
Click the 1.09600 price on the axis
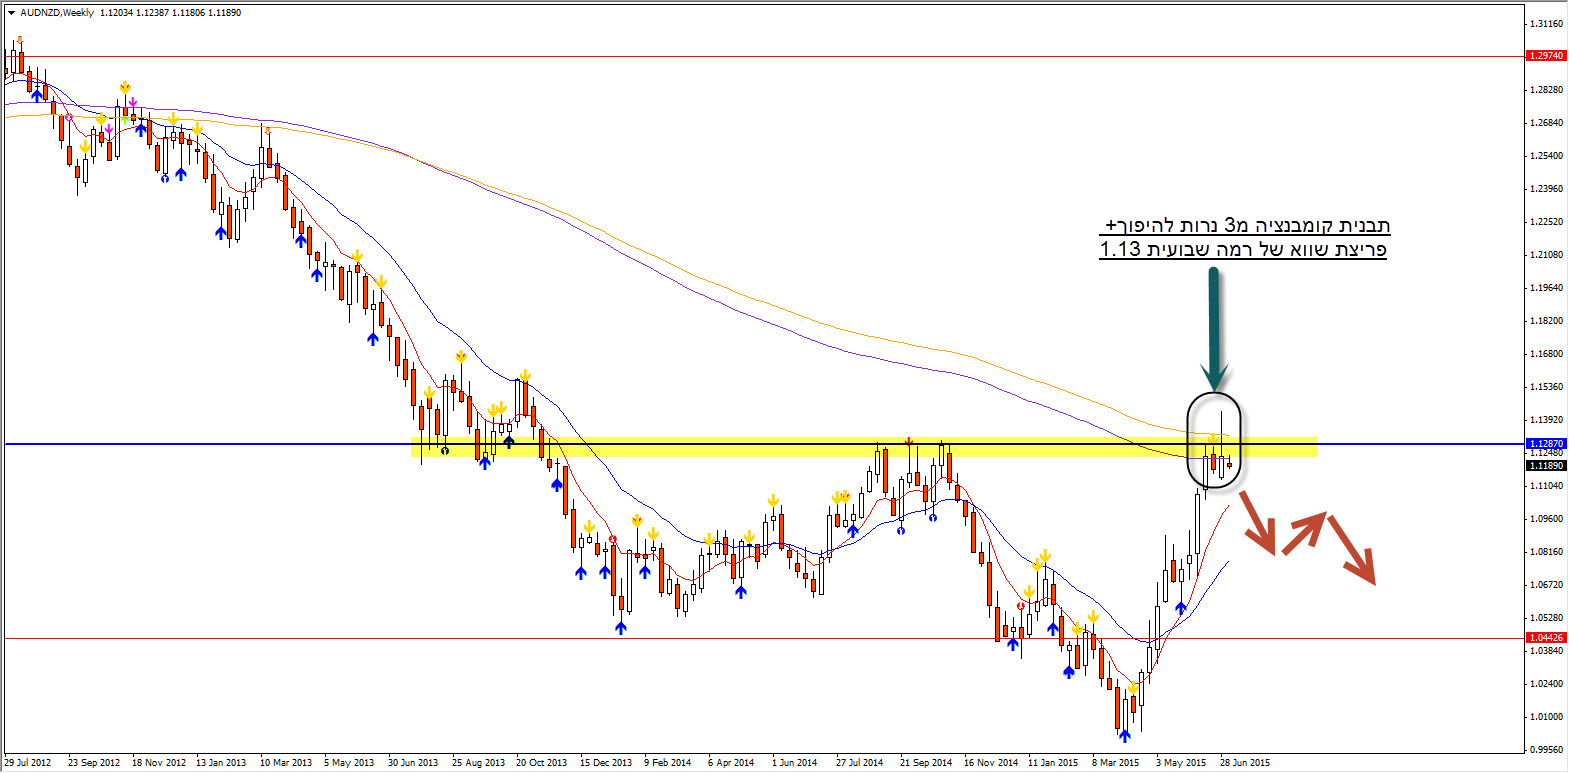point(1546,519)
